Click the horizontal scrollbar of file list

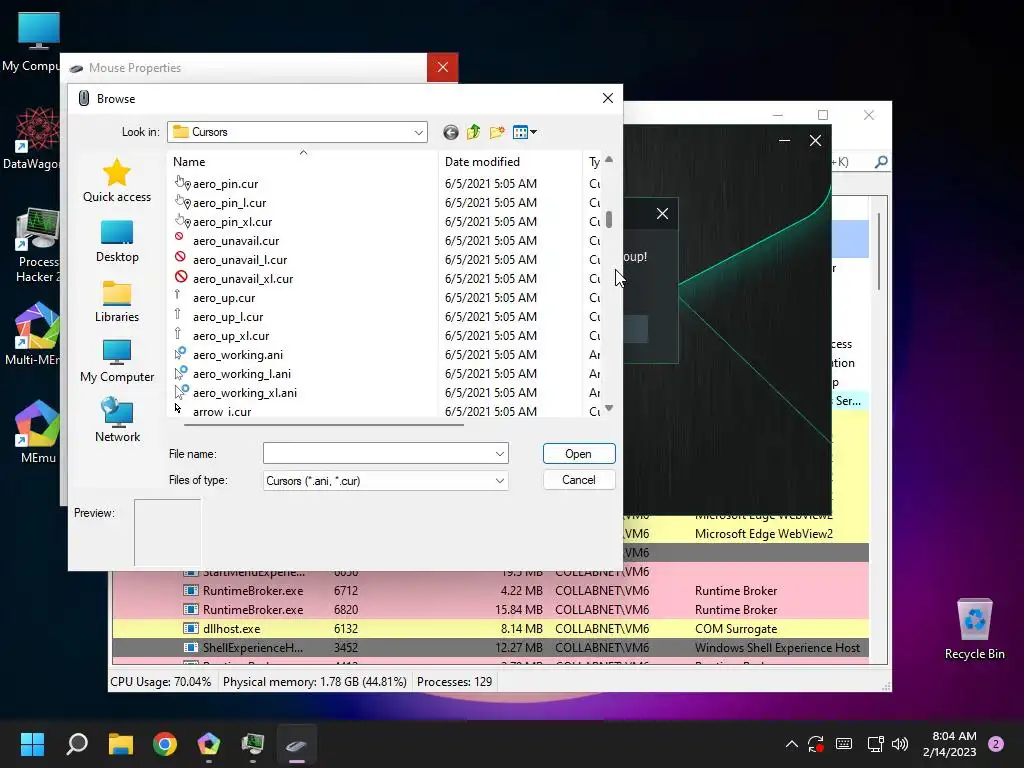[x=324, y=425]
